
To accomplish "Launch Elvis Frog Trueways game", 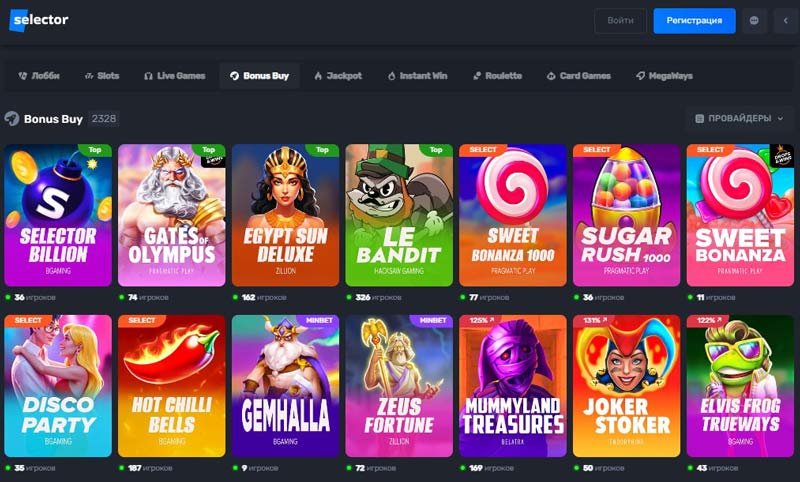I will pyautogui.click(x=740, y=386).
